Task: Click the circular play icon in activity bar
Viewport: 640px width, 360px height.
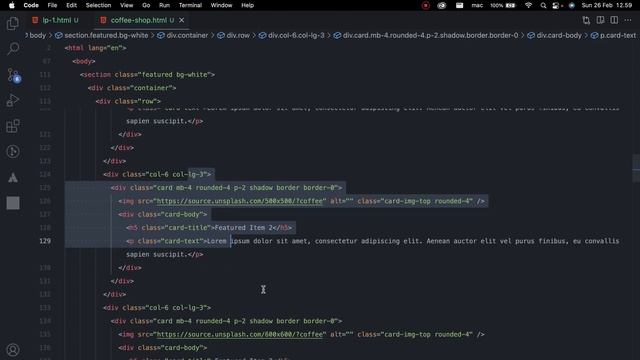Action: 13,152
